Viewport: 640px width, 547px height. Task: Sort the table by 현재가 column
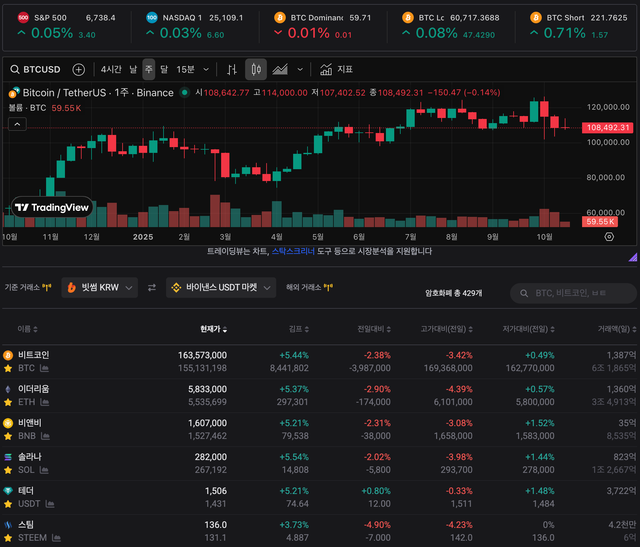214,328
